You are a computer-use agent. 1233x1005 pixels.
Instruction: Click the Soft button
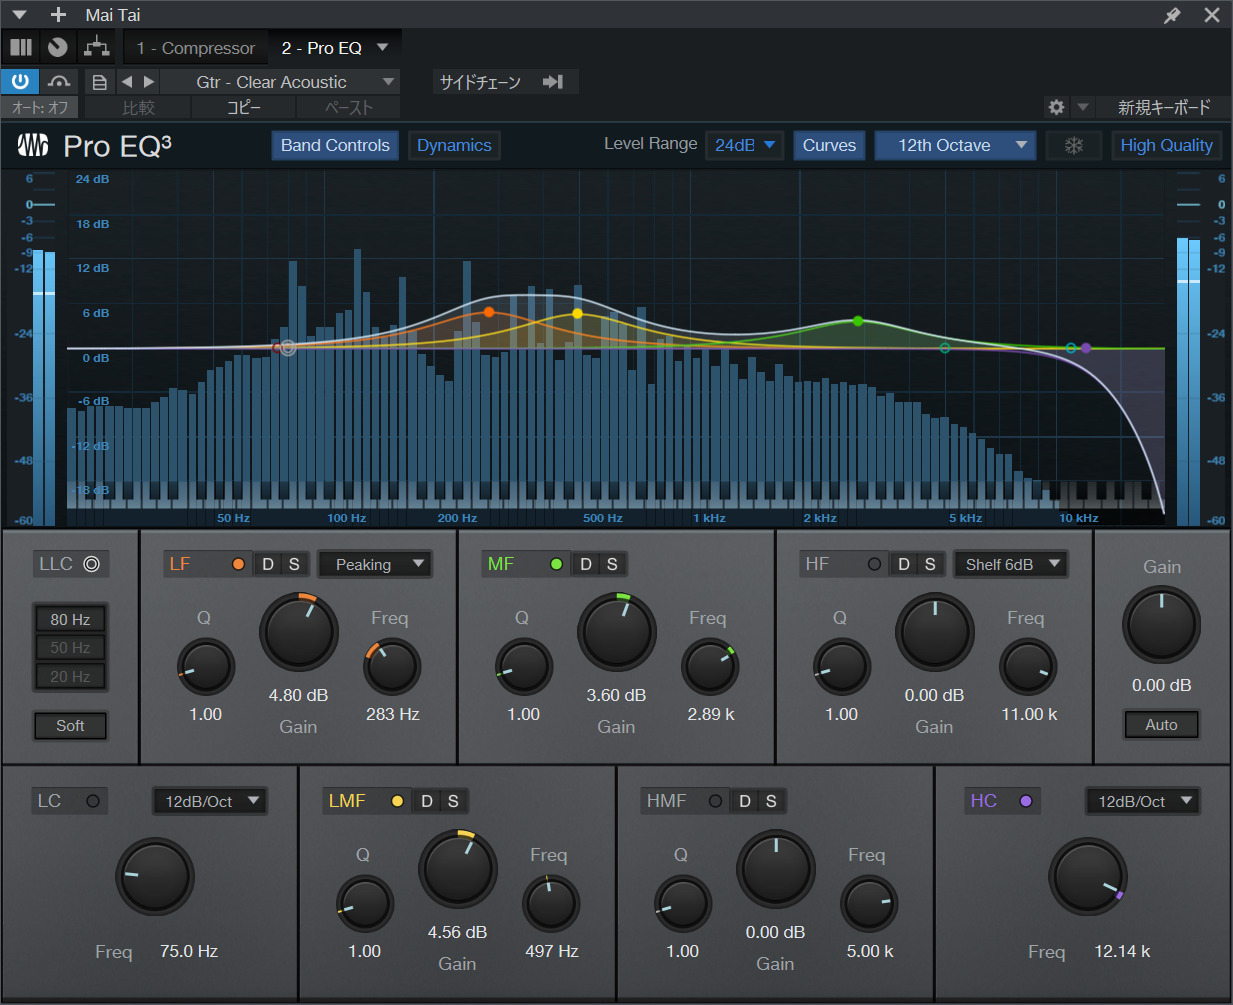(x=70, y=725)
